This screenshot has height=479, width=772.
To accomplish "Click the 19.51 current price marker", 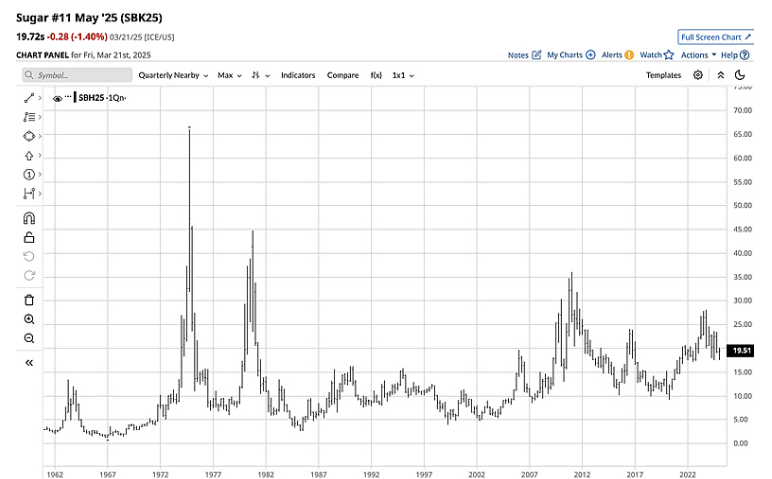I will (x=742, y=351).
